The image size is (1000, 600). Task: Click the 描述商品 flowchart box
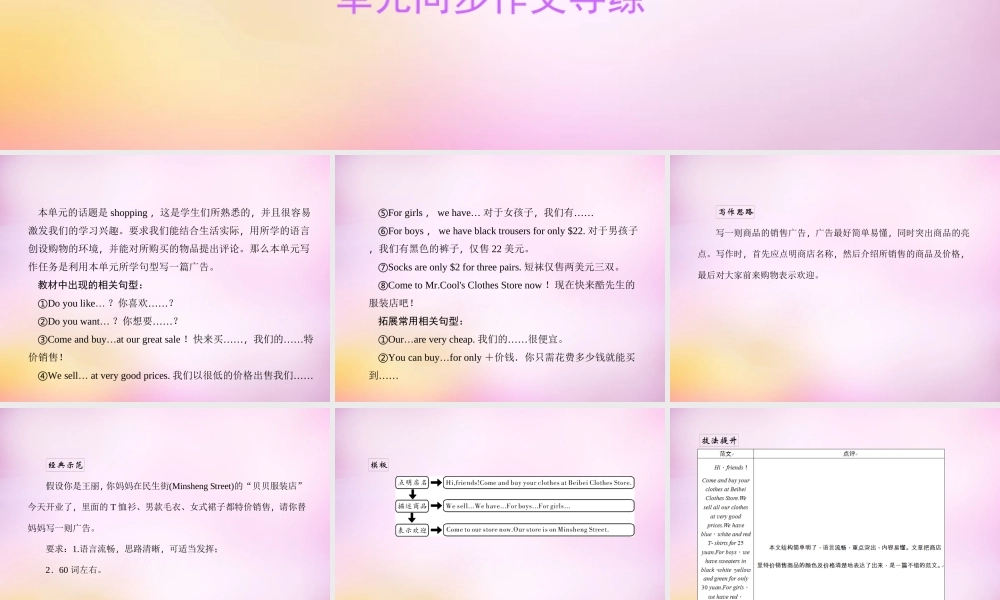point(411,506)
